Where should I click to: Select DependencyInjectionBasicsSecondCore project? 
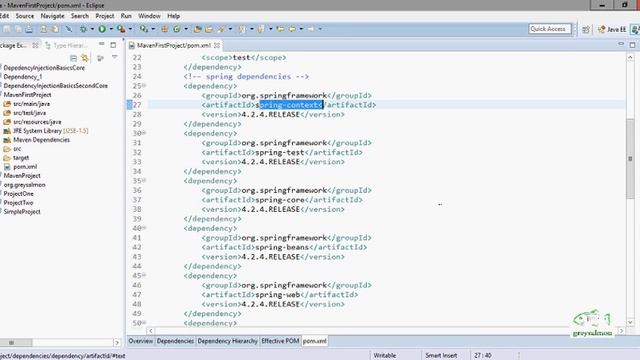click(x=56, y=86)
